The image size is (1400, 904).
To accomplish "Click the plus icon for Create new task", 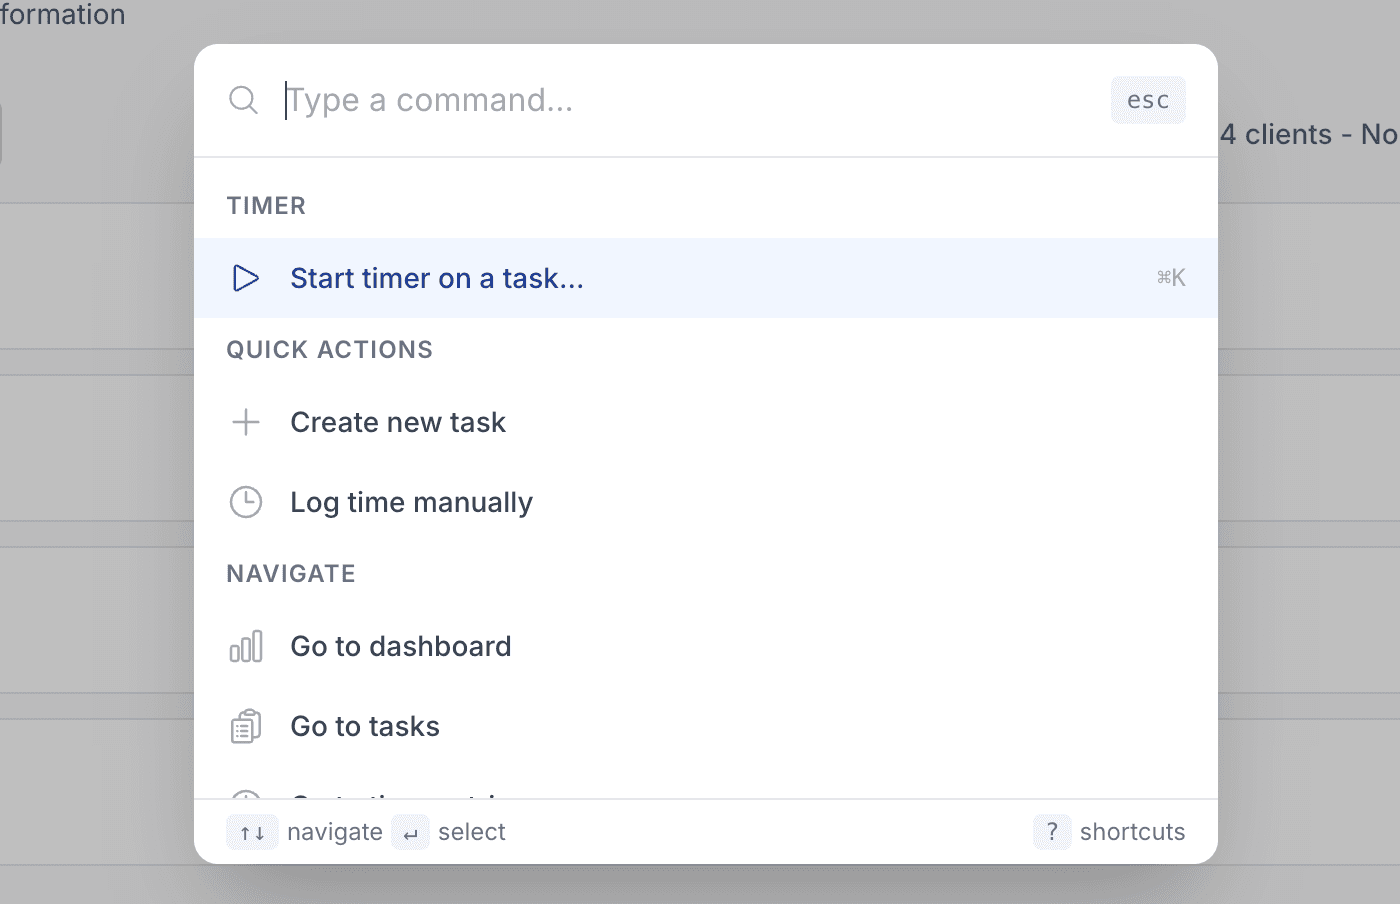I will click(x=245, y=422).
